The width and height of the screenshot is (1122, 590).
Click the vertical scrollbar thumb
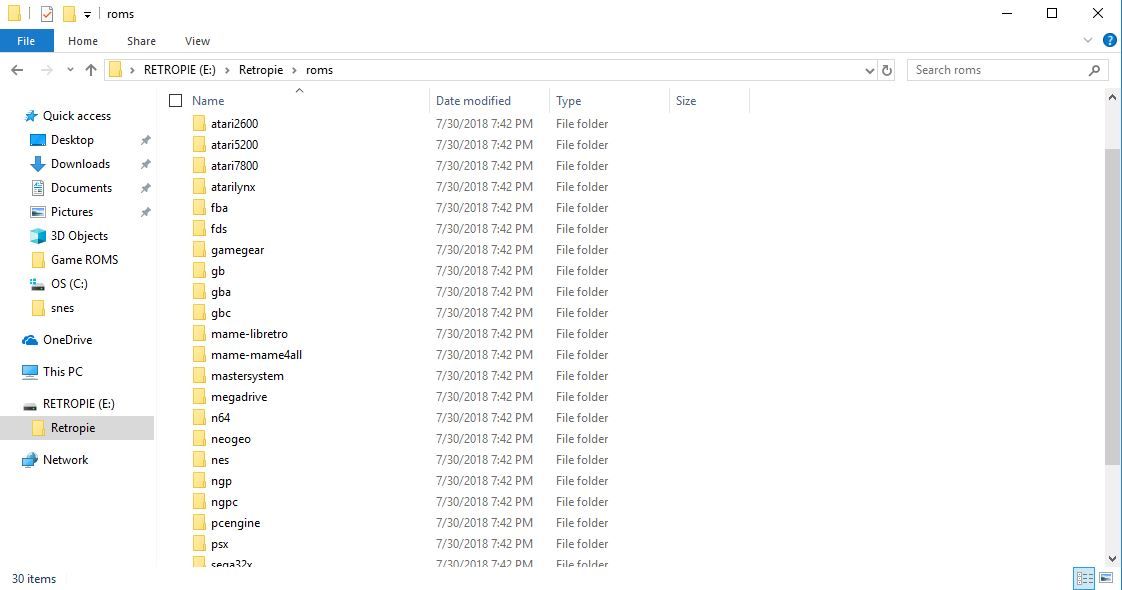coord(1112,308)
